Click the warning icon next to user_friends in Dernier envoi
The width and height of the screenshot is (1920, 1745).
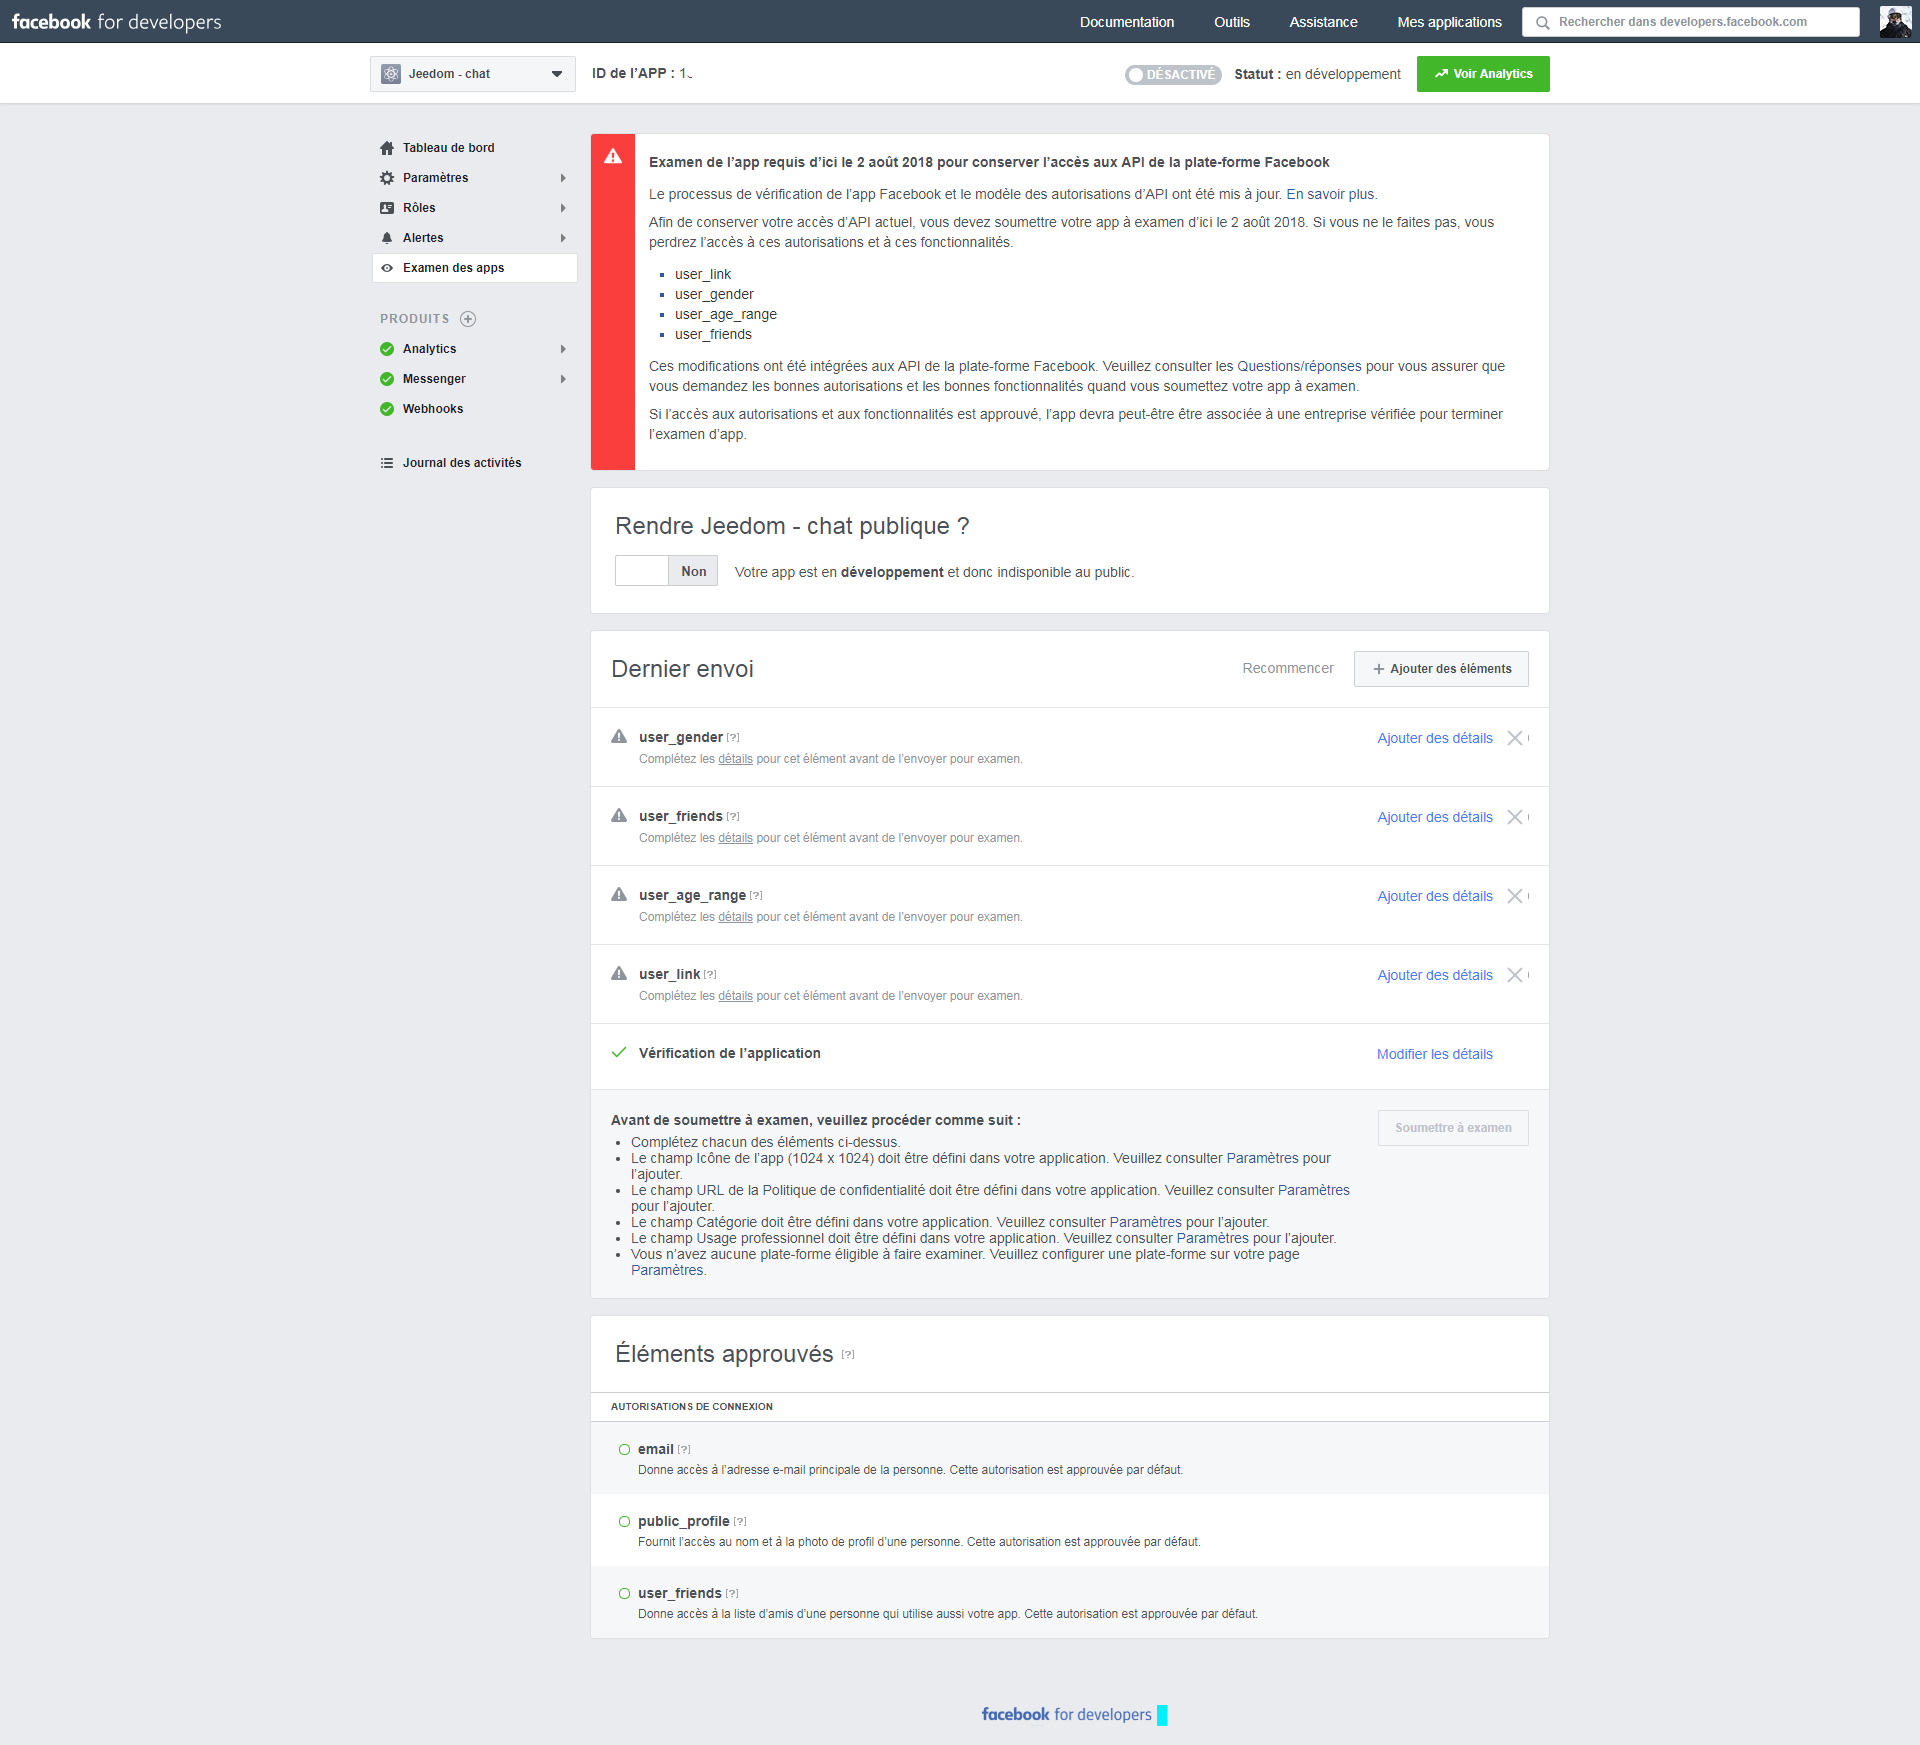[x=619, y=815]
